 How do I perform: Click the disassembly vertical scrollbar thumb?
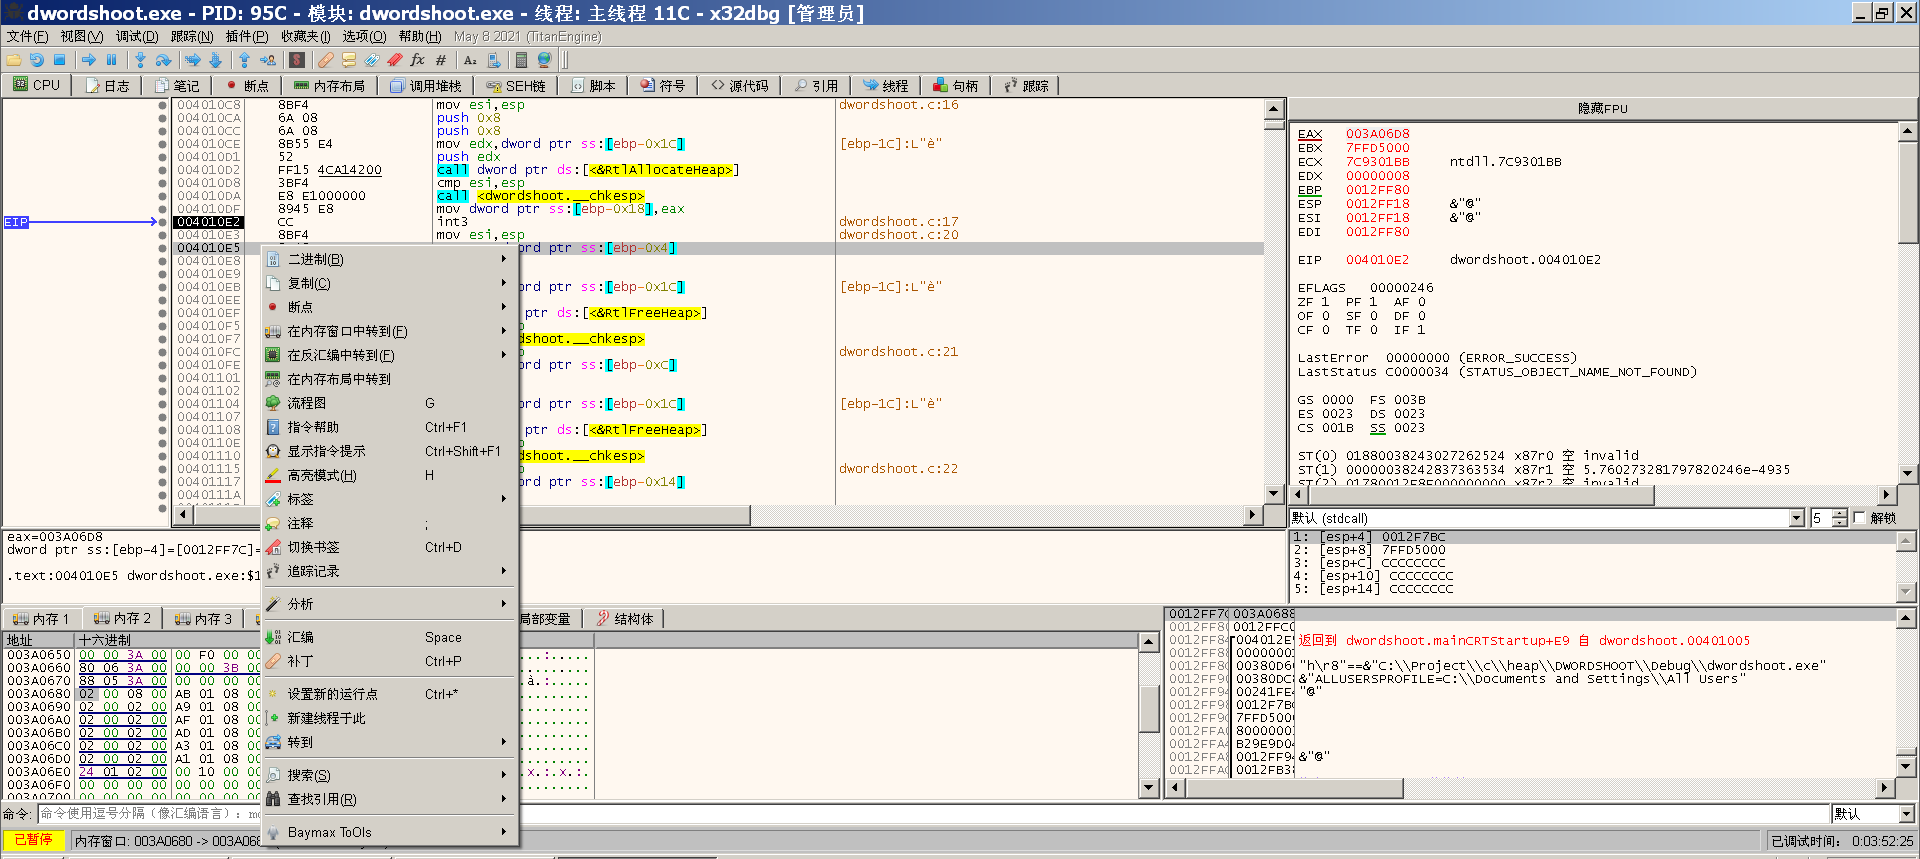point(1274,124)
